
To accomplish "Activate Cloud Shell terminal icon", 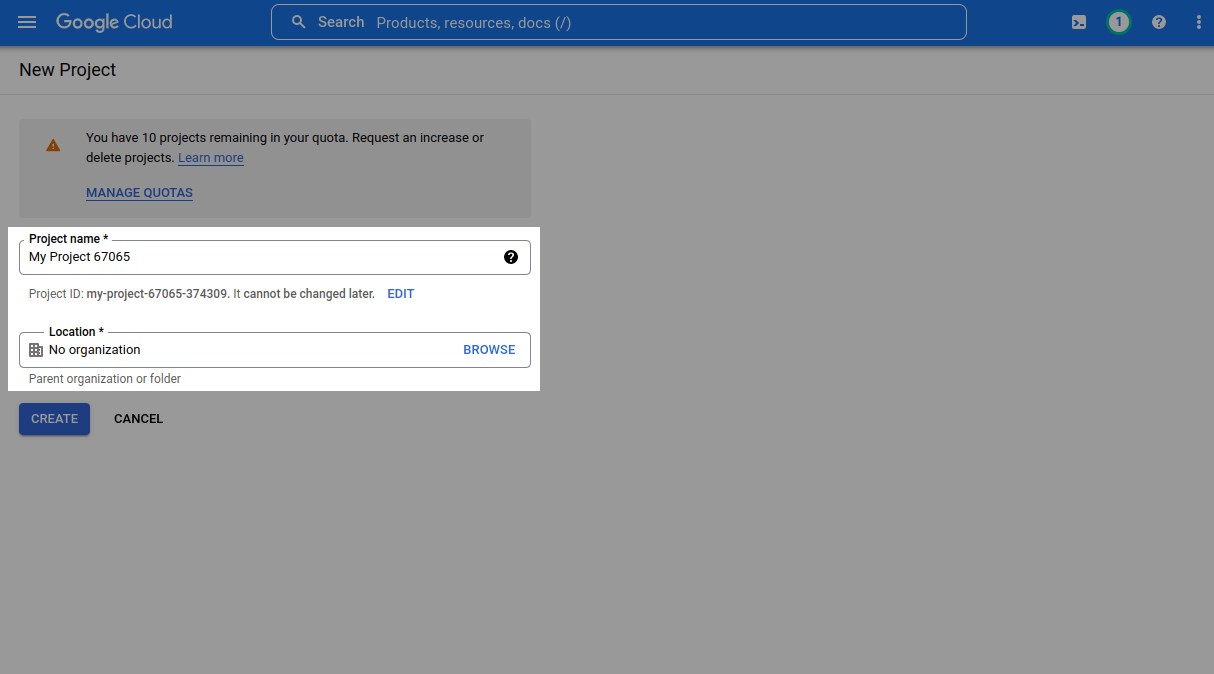I will point(1079,22).
